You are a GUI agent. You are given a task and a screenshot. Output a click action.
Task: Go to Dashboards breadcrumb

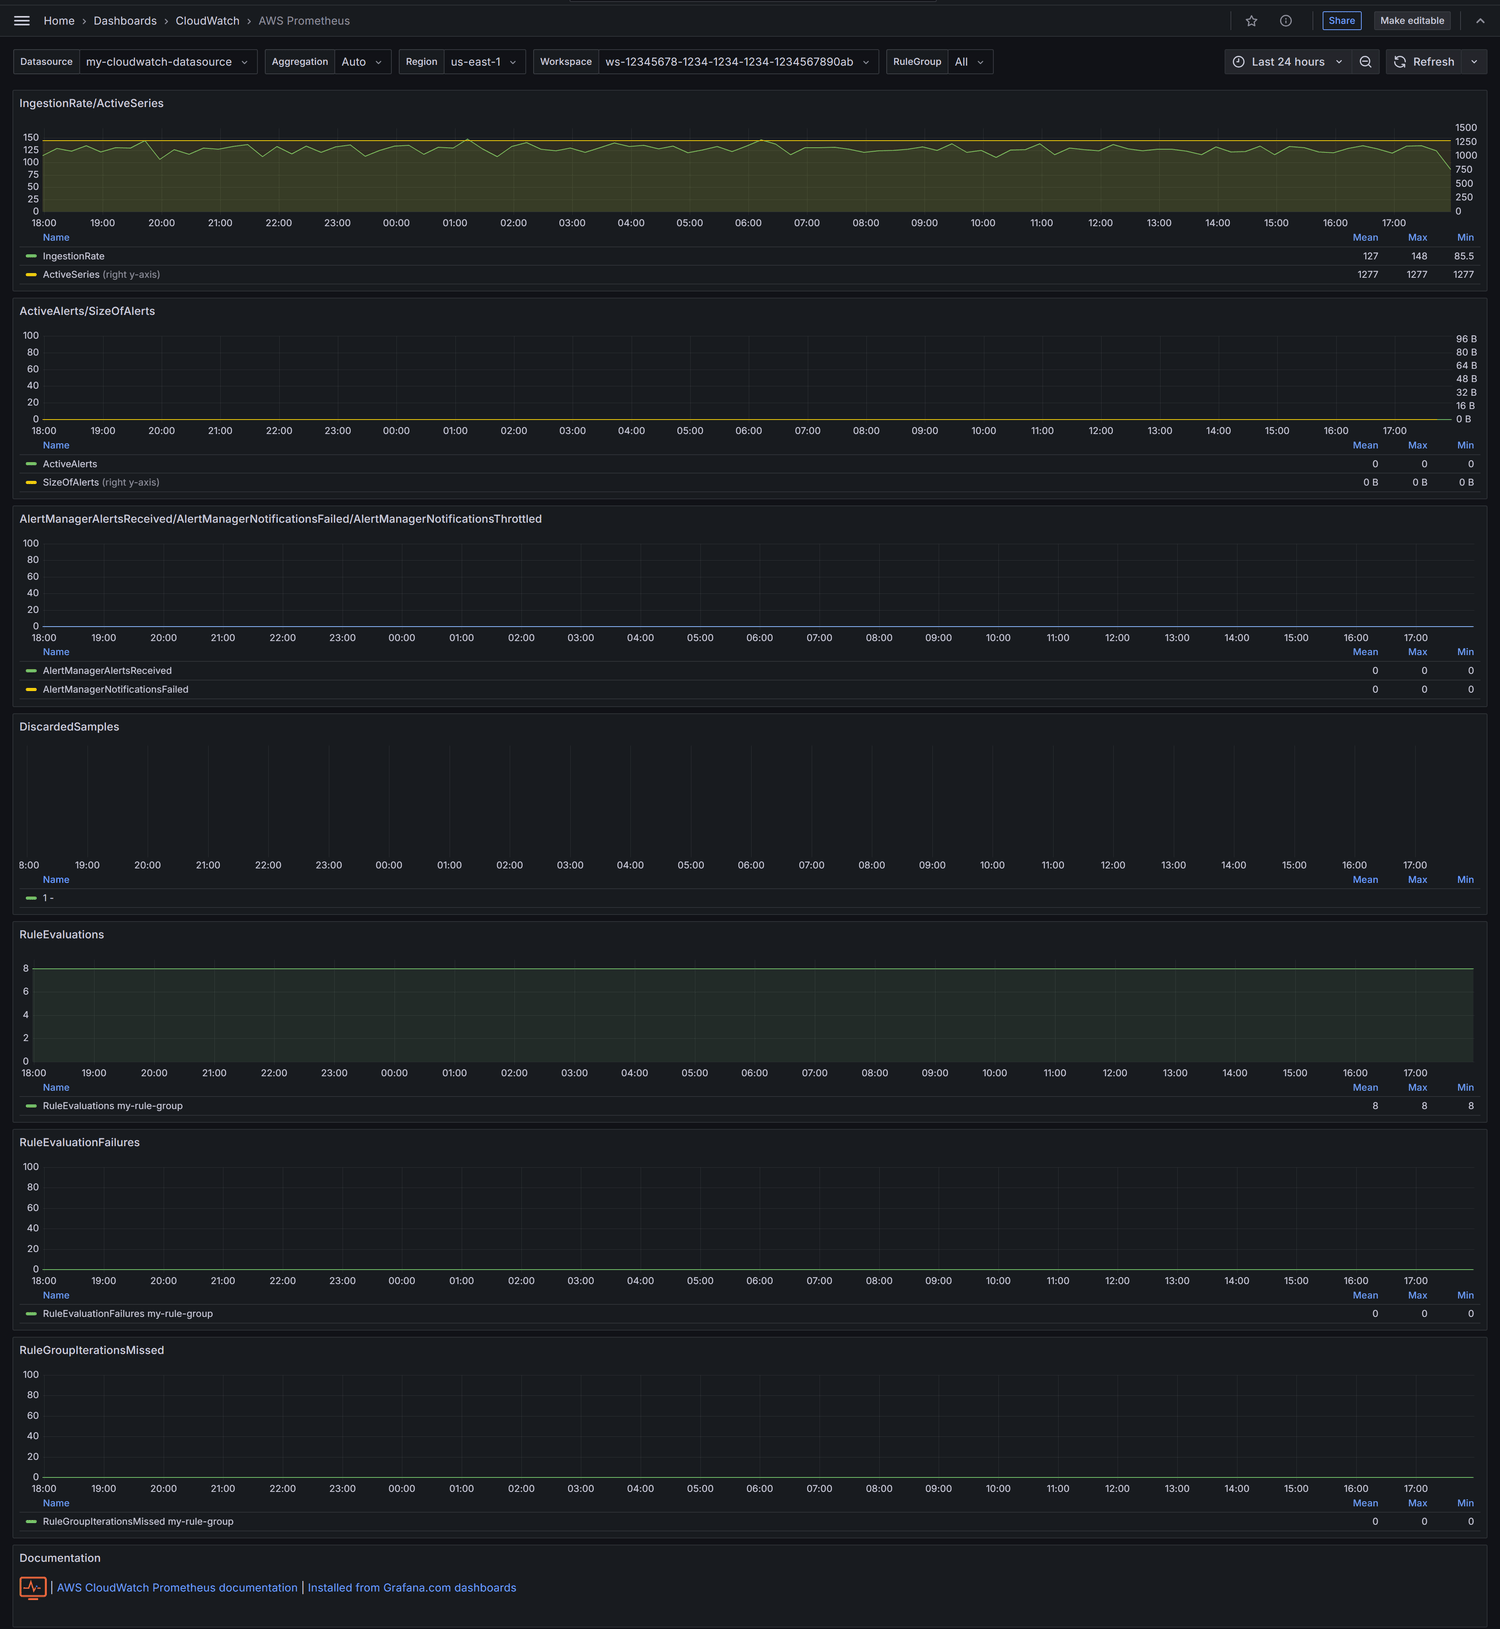[125, 21]
